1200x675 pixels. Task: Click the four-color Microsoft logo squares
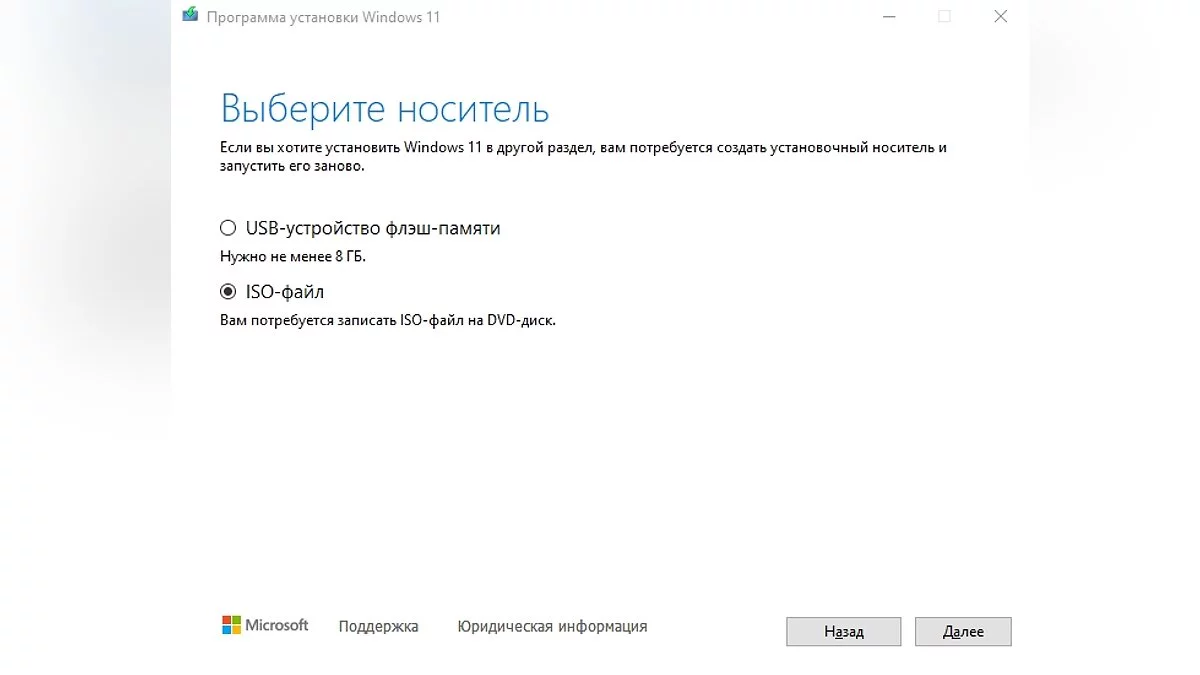tap(231, 625)
